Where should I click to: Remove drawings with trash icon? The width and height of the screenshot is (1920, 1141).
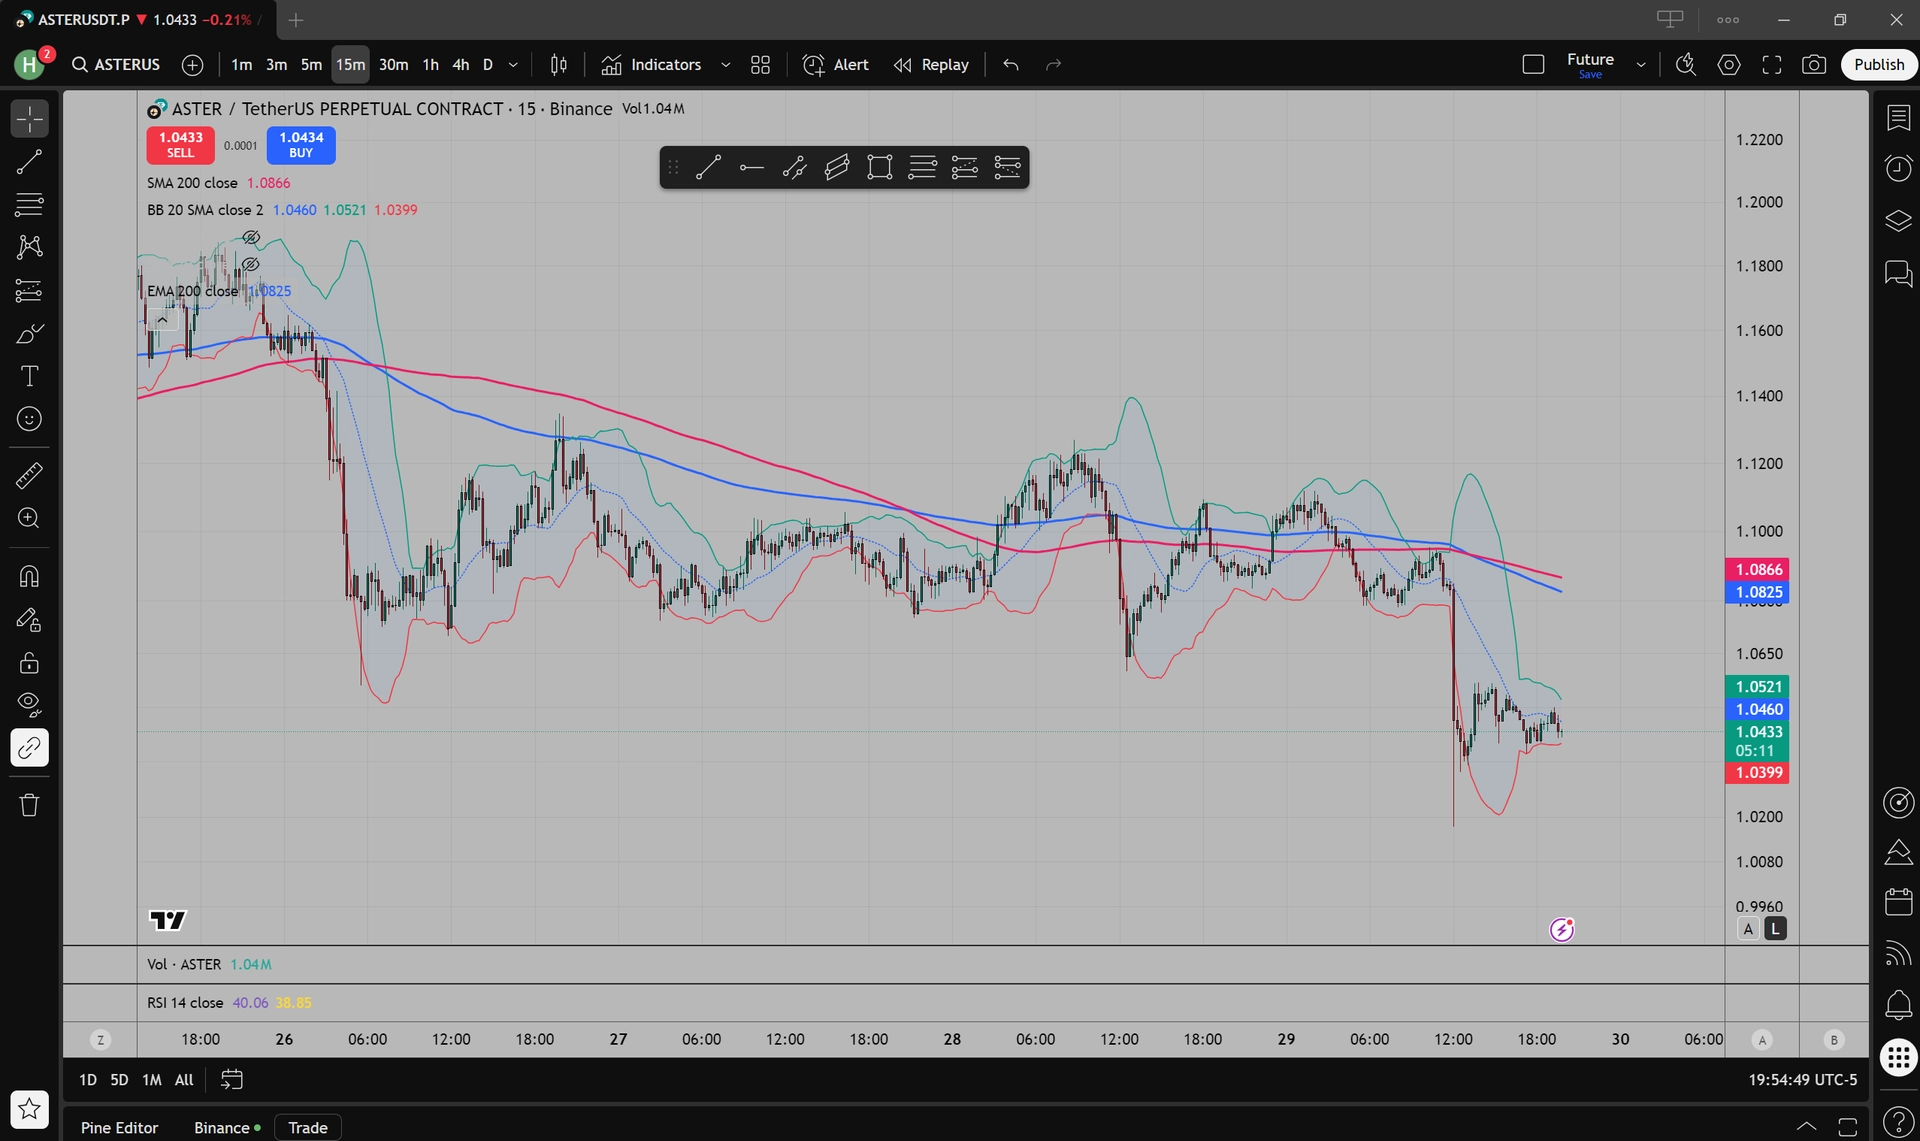click(29, 805)
